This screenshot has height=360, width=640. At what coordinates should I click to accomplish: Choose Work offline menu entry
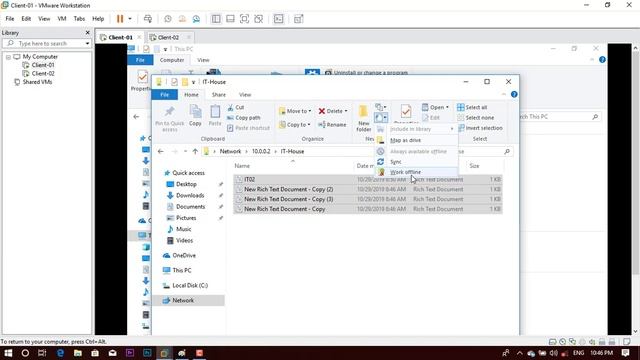tap(416, 172)
